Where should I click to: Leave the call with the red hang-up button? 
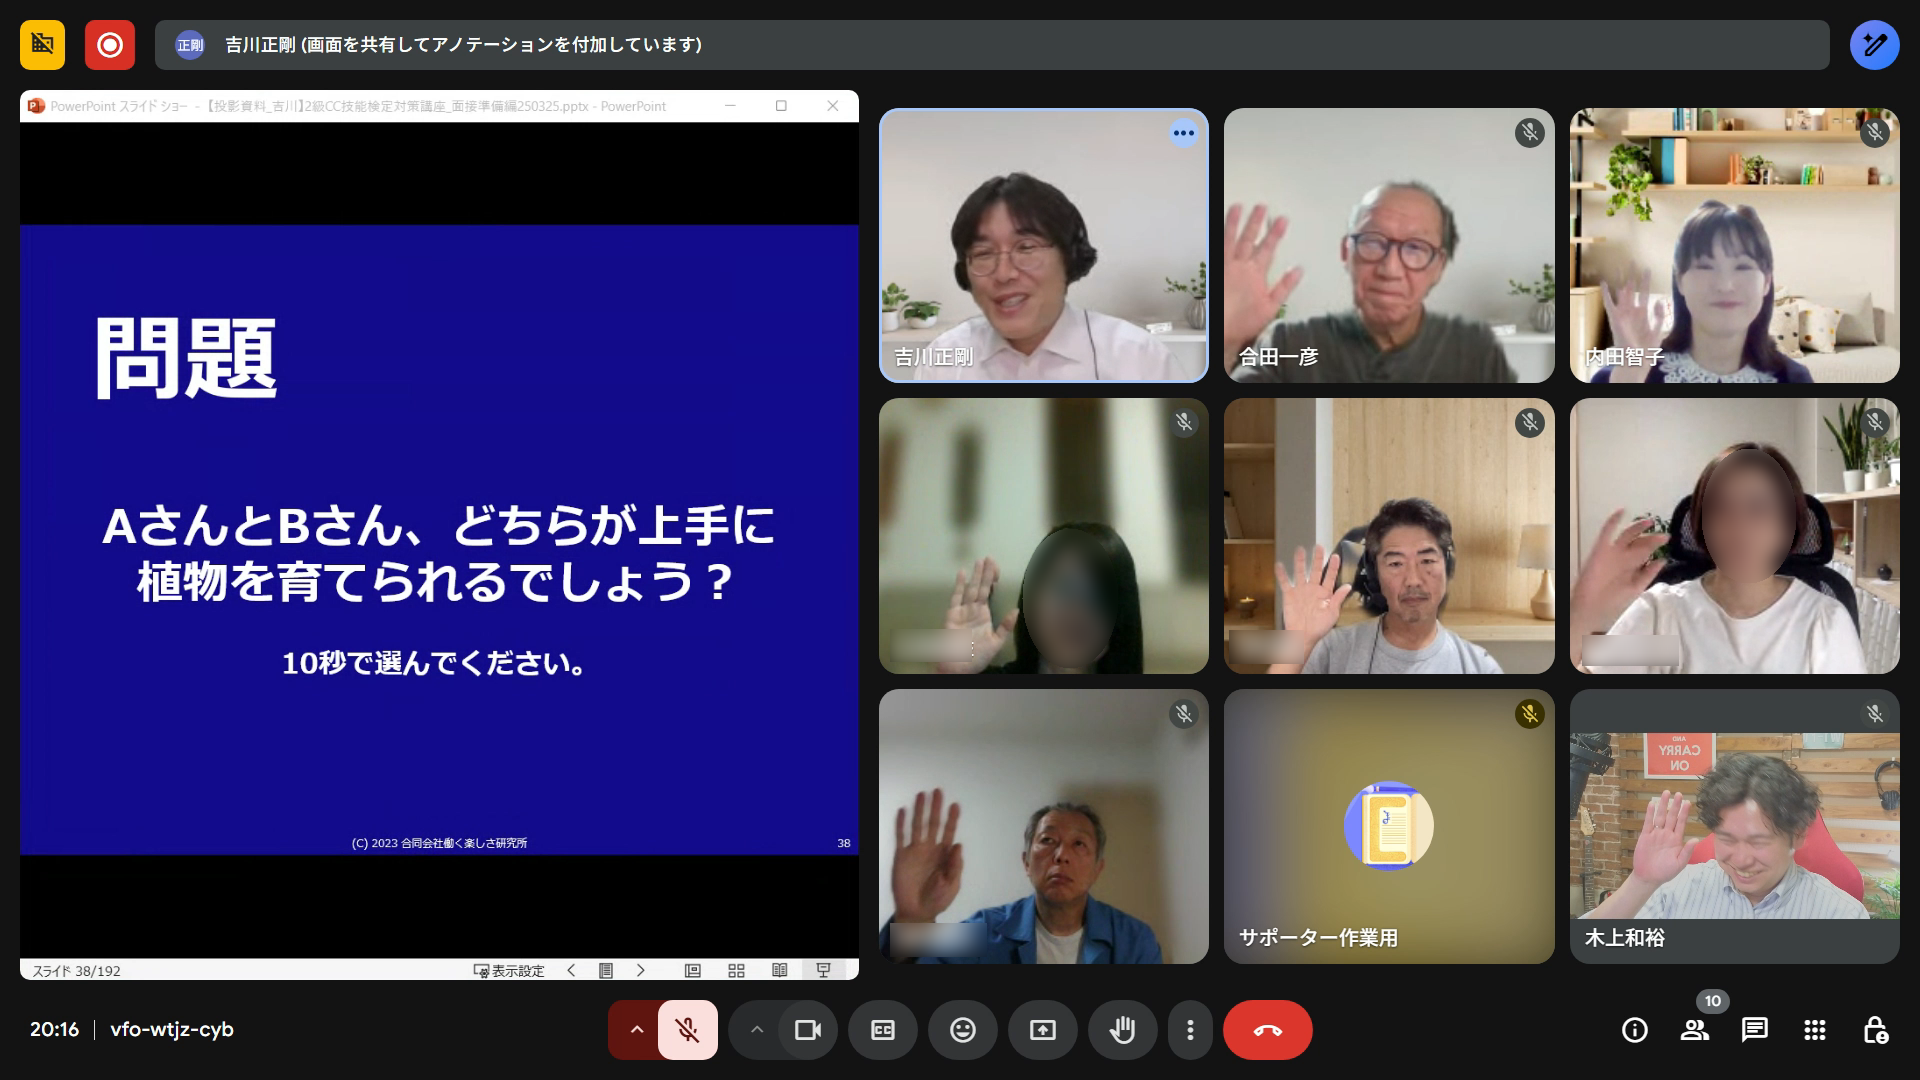1267,1030
